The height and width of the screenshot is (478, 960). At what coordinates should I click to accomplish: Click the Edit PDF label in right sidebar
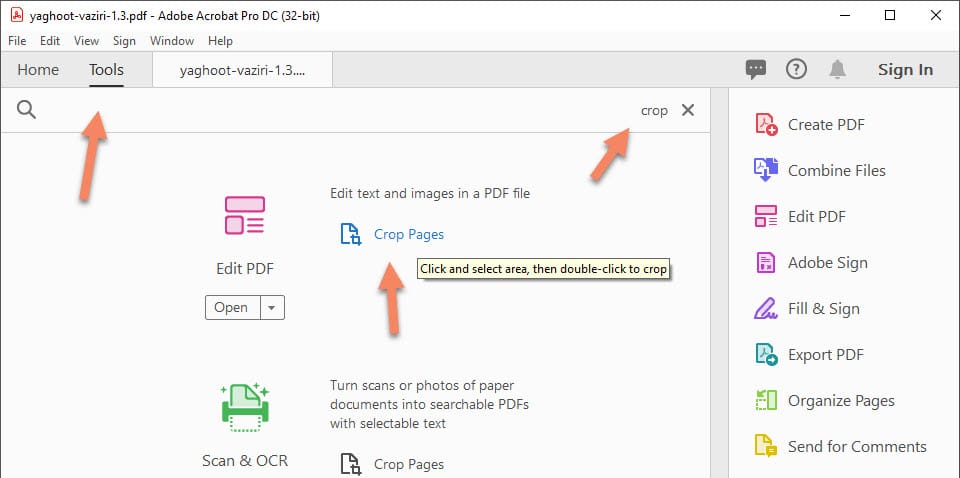click(x=817, y=216)
